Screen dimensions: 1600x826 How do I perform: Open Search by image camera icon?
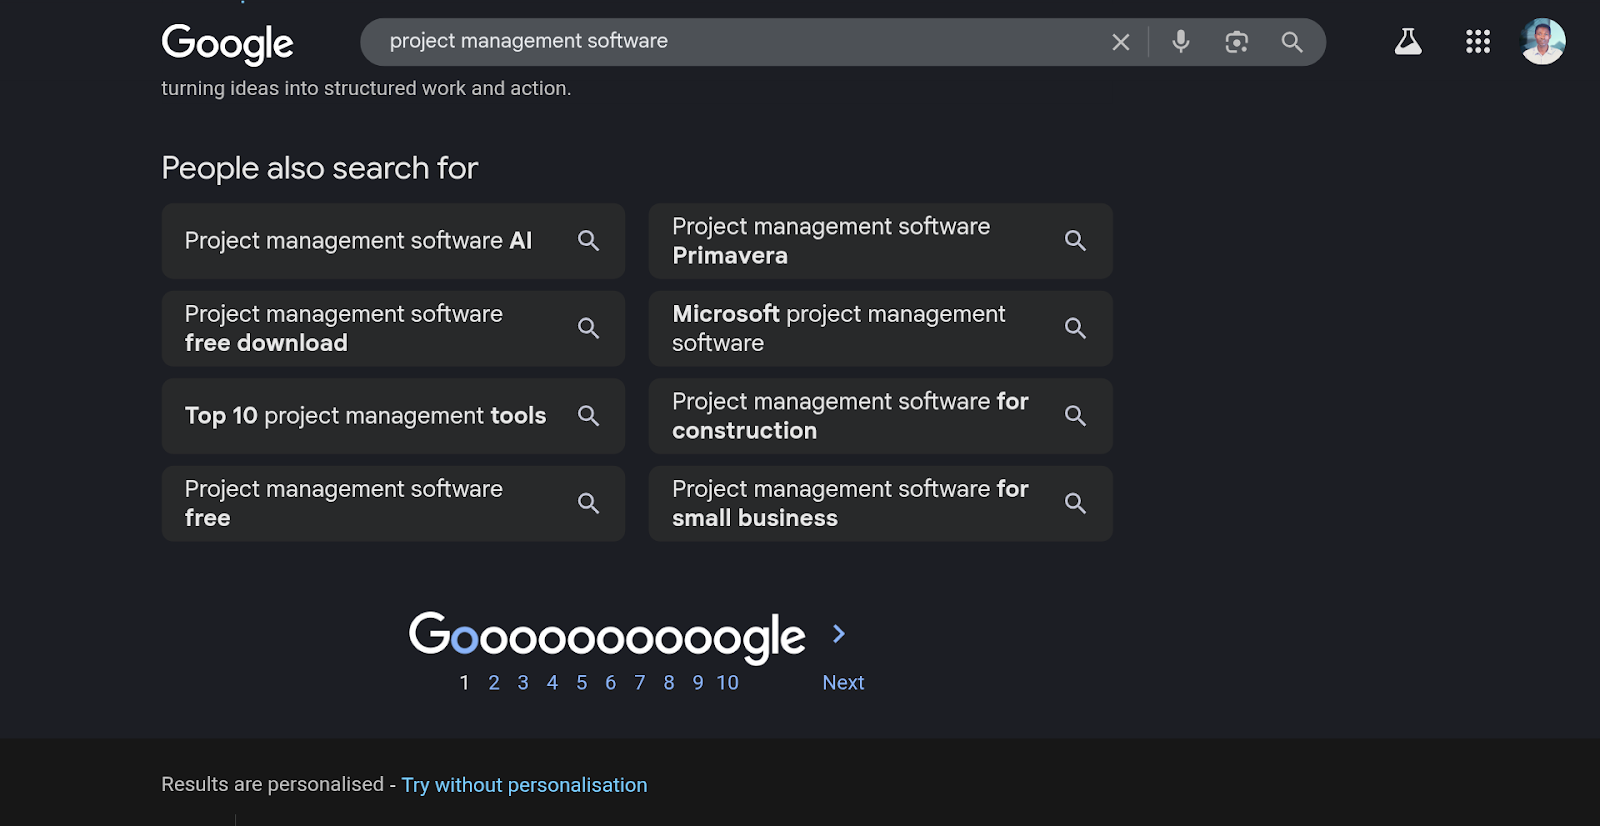pyautogui.click(x=1237, y=42)
